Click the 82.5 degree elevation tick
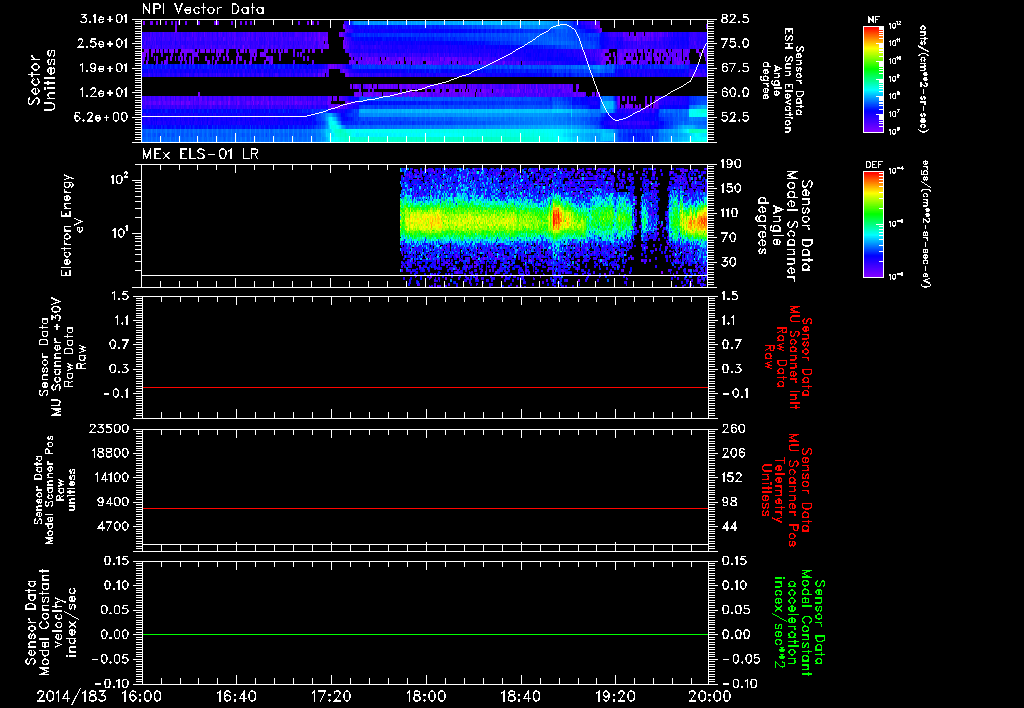Viewport: 1024px width, 708px height. click(x=735, y=19)
